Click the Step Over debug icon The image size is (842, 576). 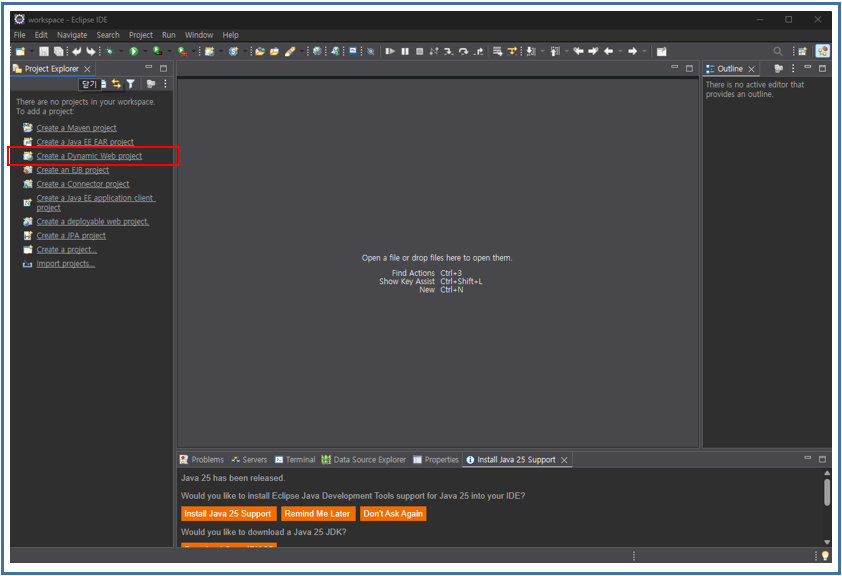point(464,51)
